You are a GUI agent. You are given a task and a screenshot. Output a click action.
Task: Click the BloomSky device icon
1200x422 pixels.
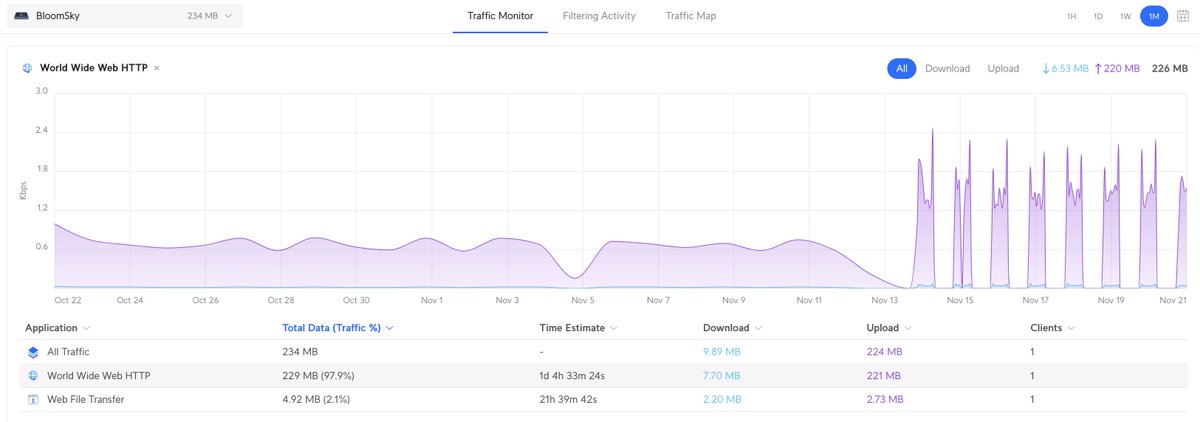pyautogui.click(x=22, y=16)
